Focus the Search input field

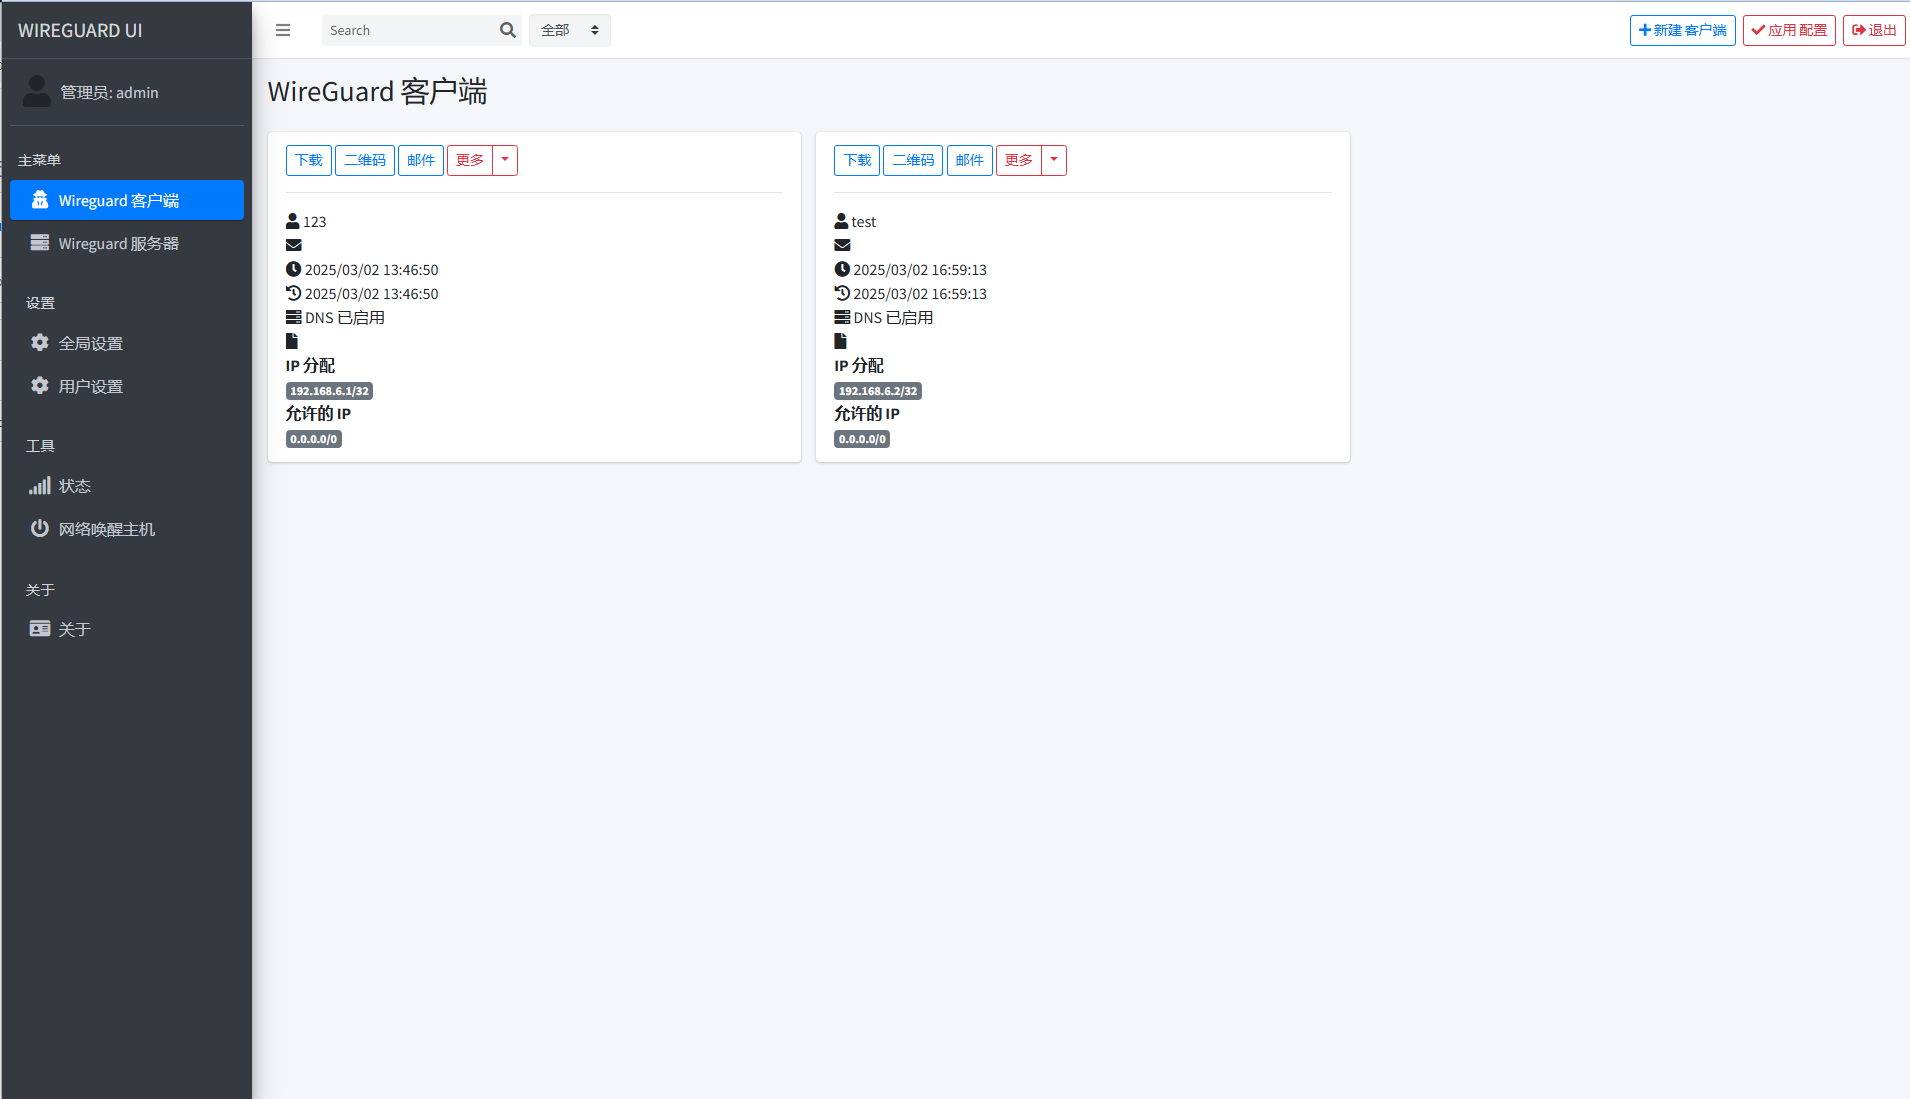point(410,30)
